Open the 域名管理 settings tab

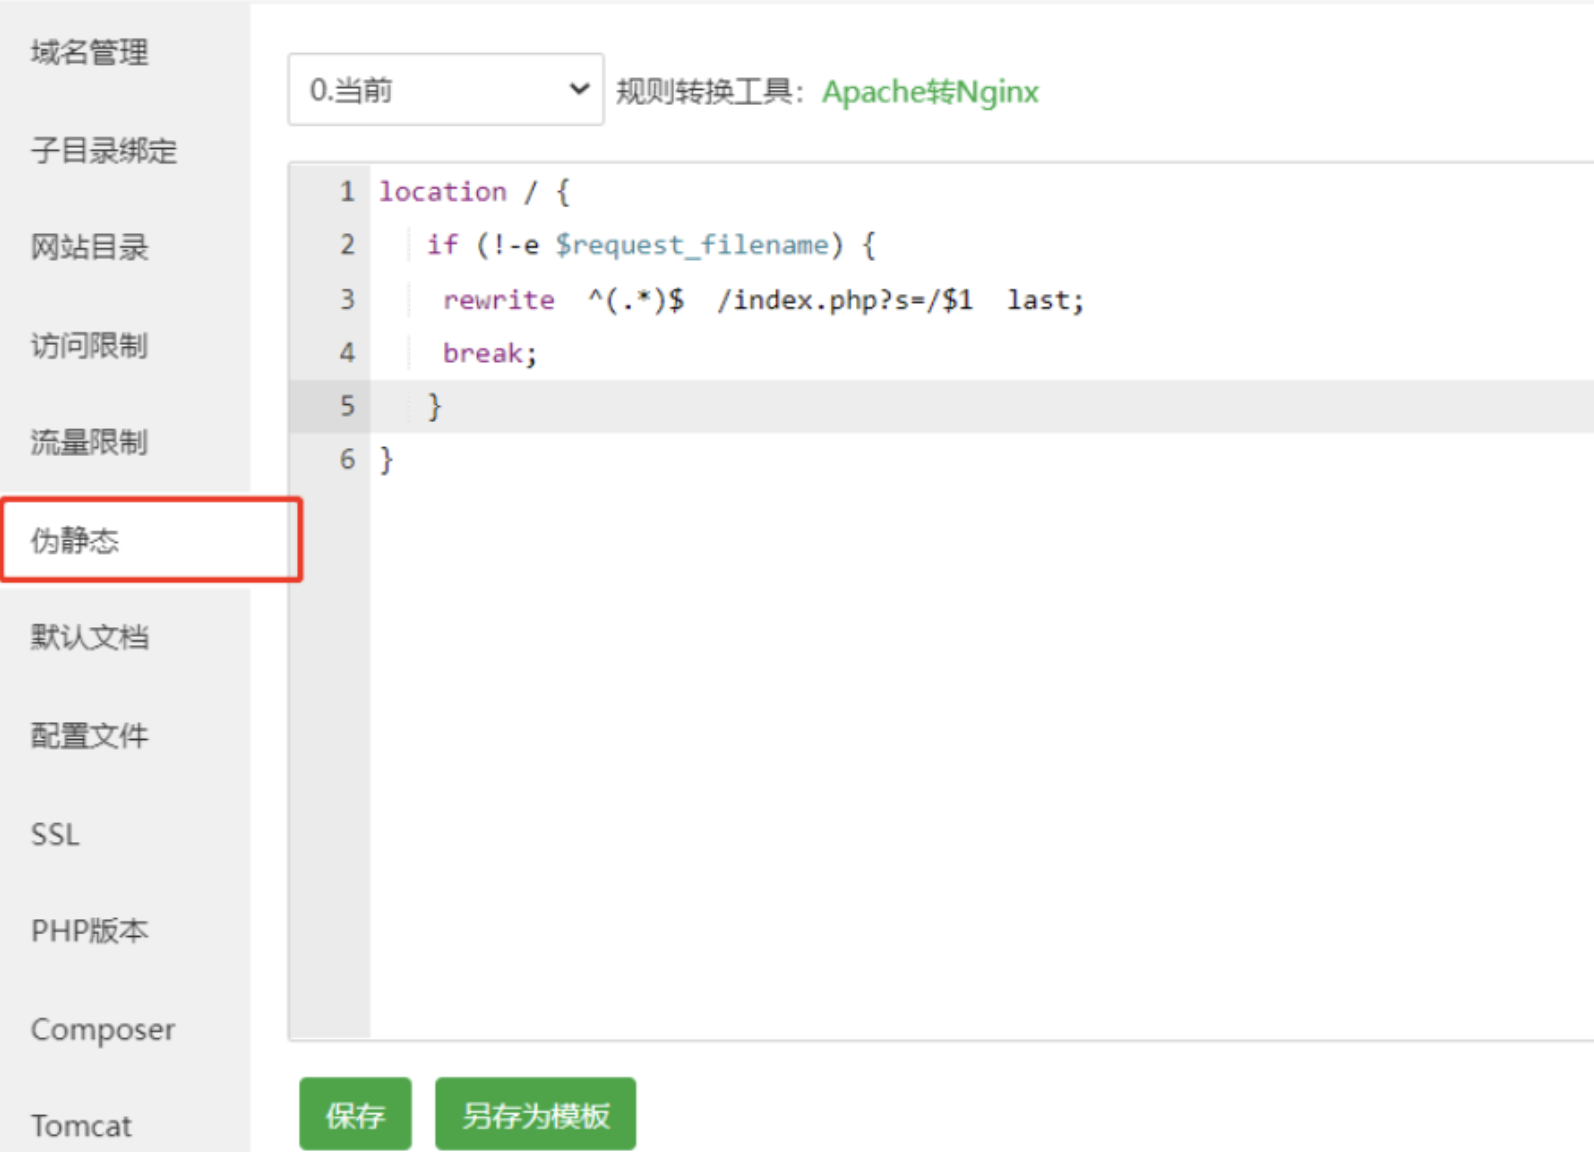coord(90,52)
